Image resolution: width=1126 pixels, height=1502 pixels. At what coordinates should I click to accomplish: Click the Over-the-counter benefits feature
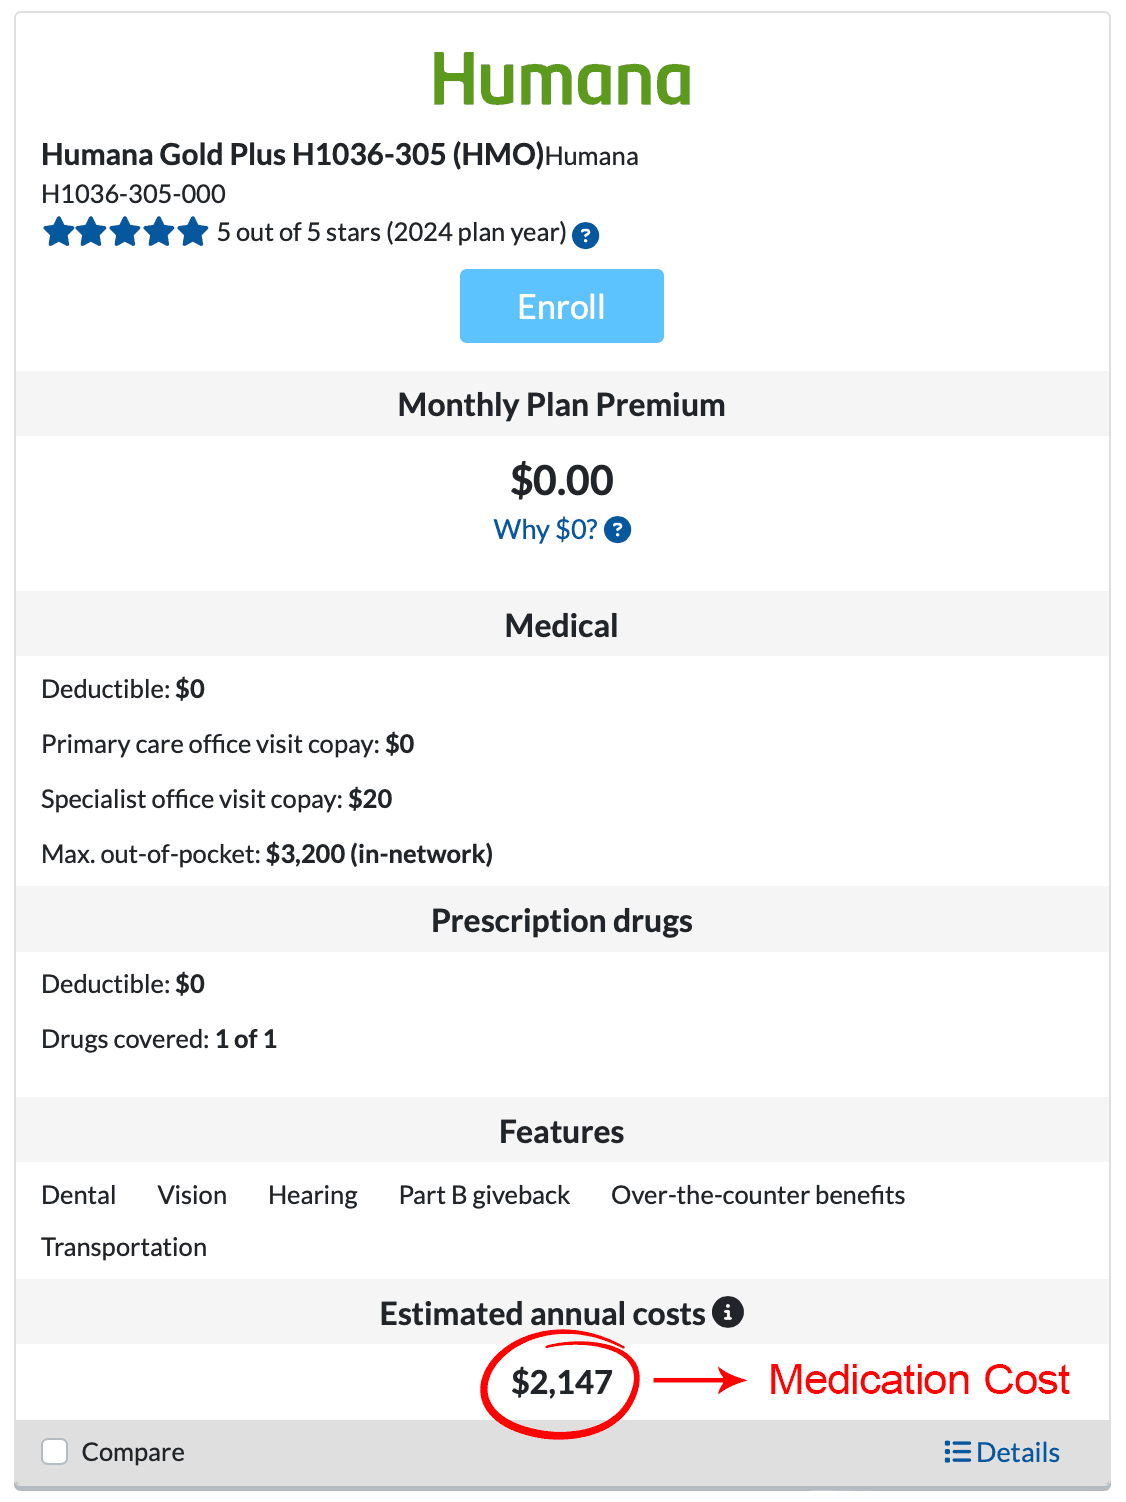758,1195
